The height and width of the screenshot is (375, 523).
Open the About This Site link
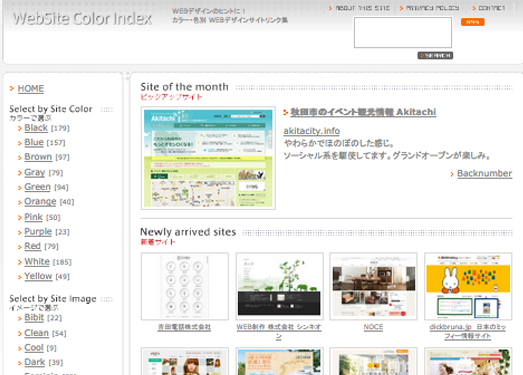click(x=362, y=8)
